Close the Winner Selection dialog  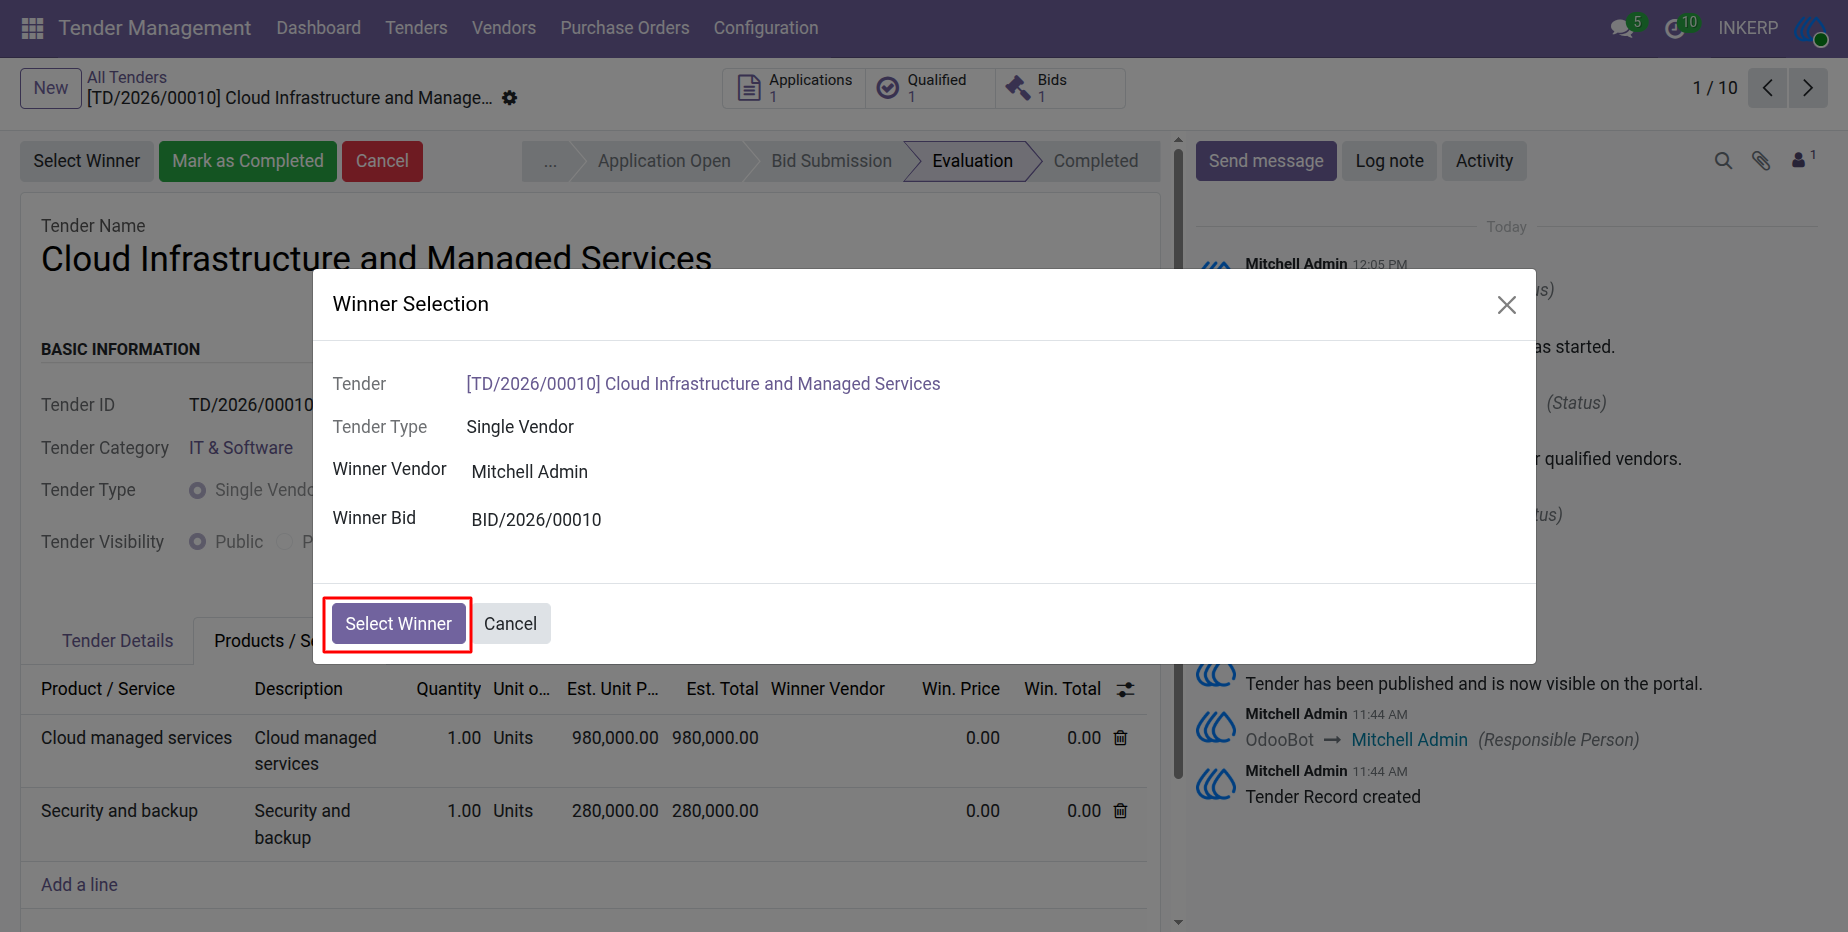[1507, 305]
